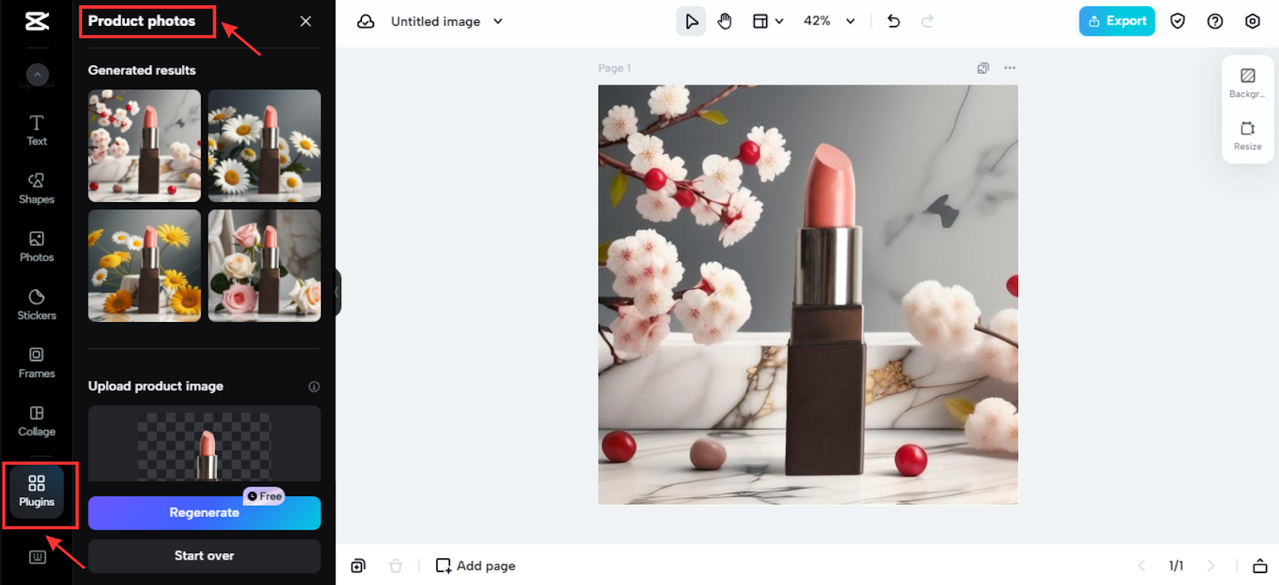Go to the previous page arrow

click(x=1143, y=566)
